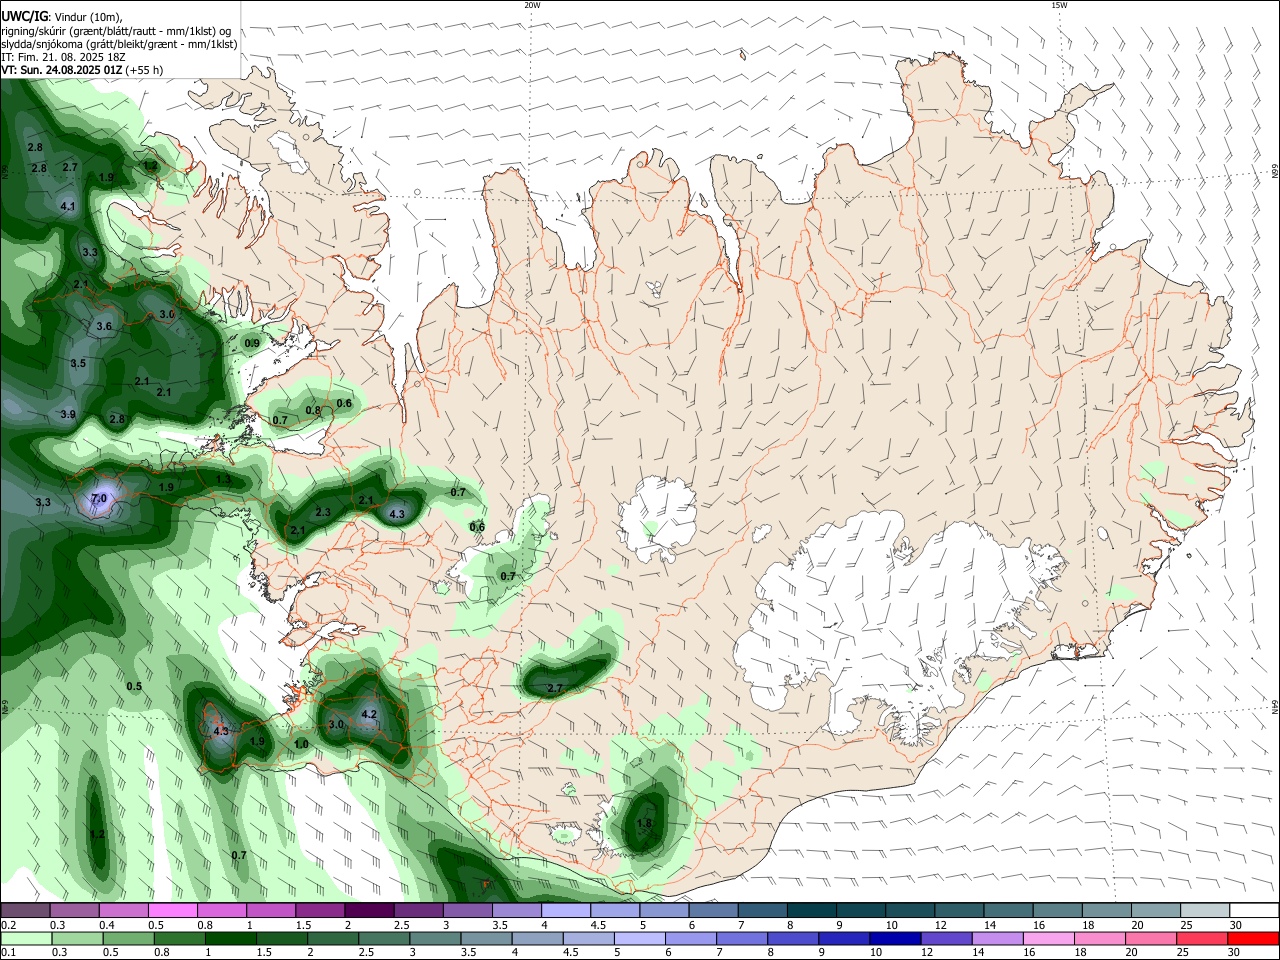Click the 0.2 label in the top legend row
The image size is (1280, 960).
(8, 925)
